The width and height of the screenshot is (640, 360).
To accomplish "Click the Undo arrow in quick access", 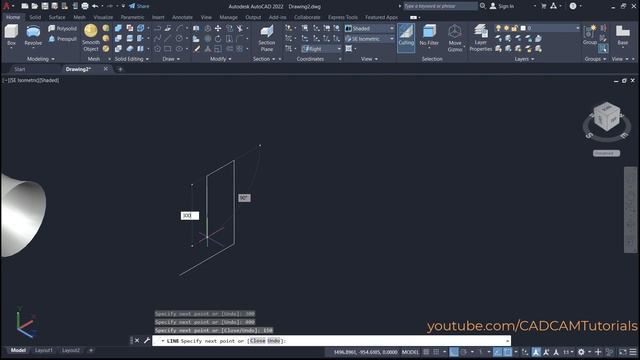I will click(x=95, y=6).
